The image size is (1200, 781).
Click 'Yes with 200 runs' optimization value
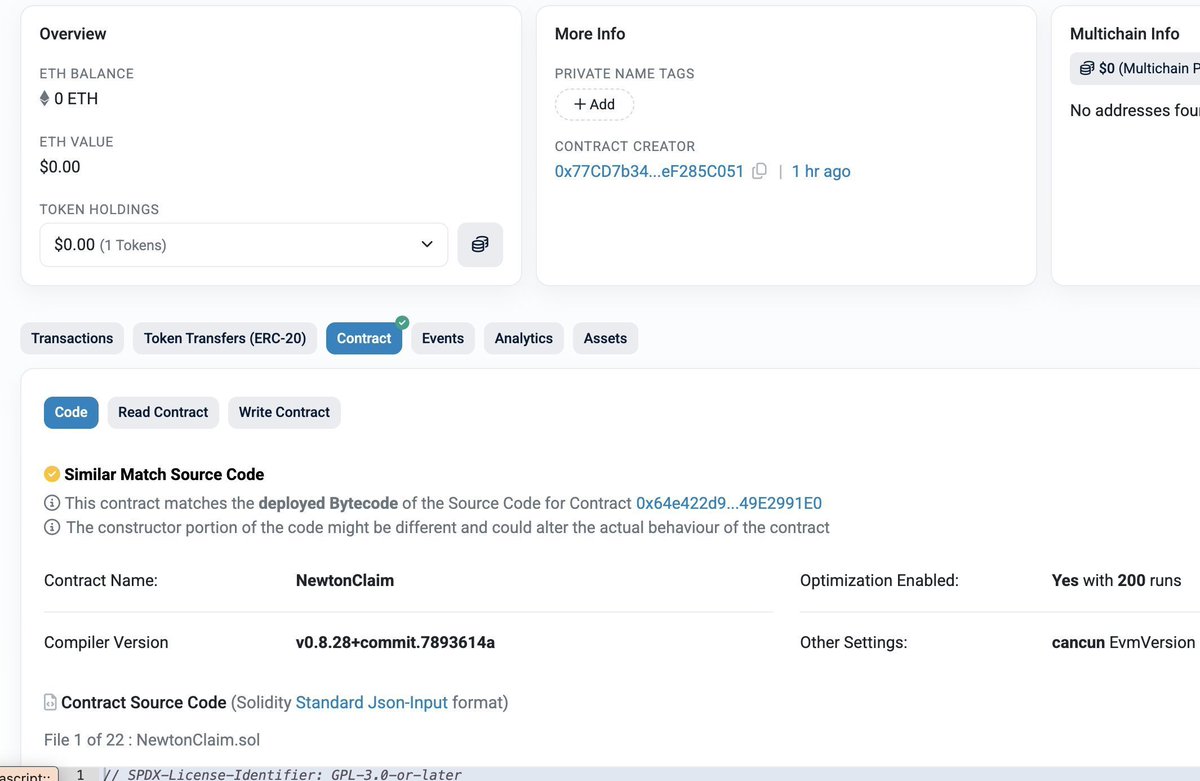click(x=1116, y=580)
